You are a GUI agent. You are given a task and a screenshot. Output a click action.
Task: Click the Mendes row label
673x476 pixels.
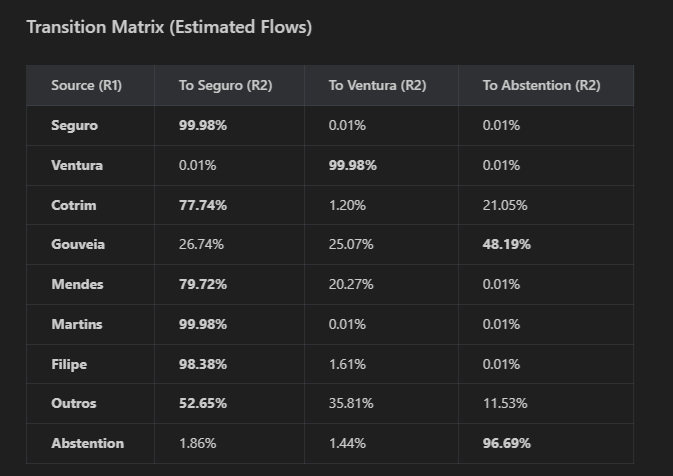(x=77, y=284)
